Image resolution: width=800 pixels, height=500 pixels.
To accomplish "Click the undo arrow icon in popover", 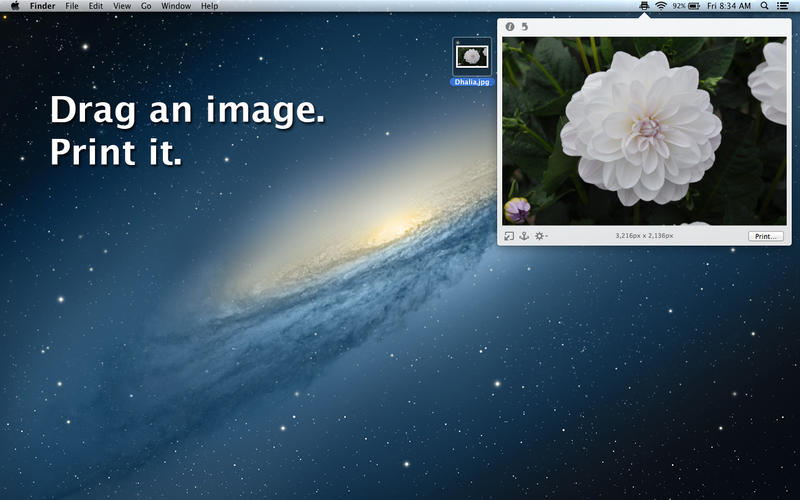I will 523,27.
